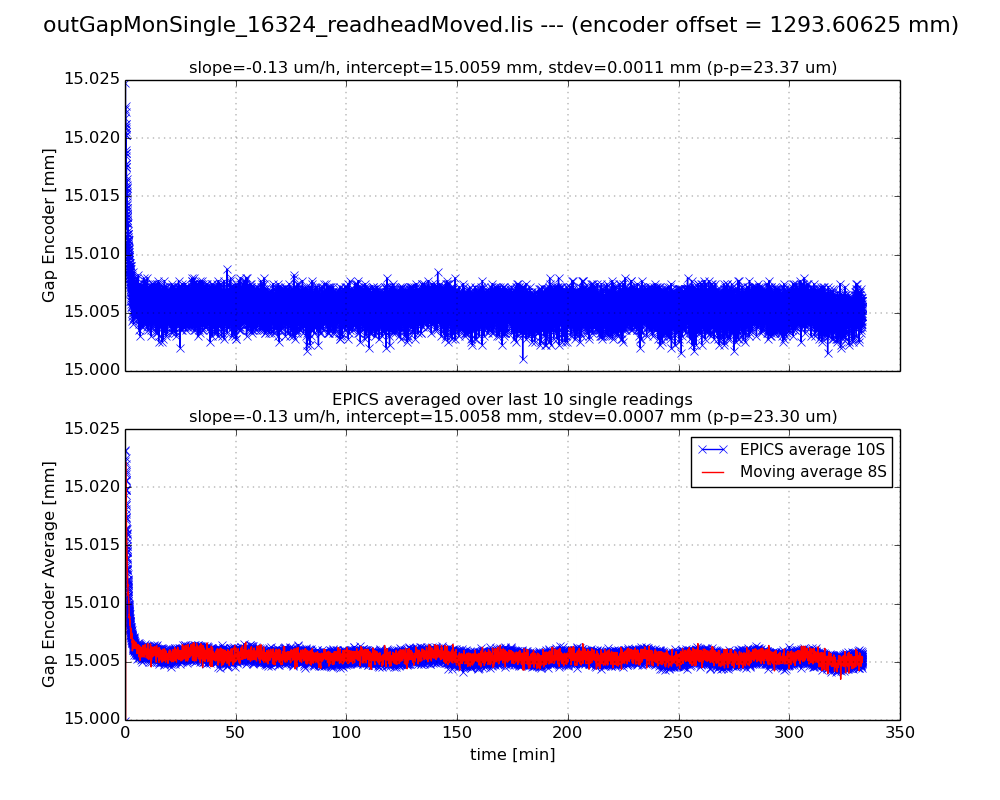Click the top plot subtitle showing stdev=0.0011 mm

point(512,68)
